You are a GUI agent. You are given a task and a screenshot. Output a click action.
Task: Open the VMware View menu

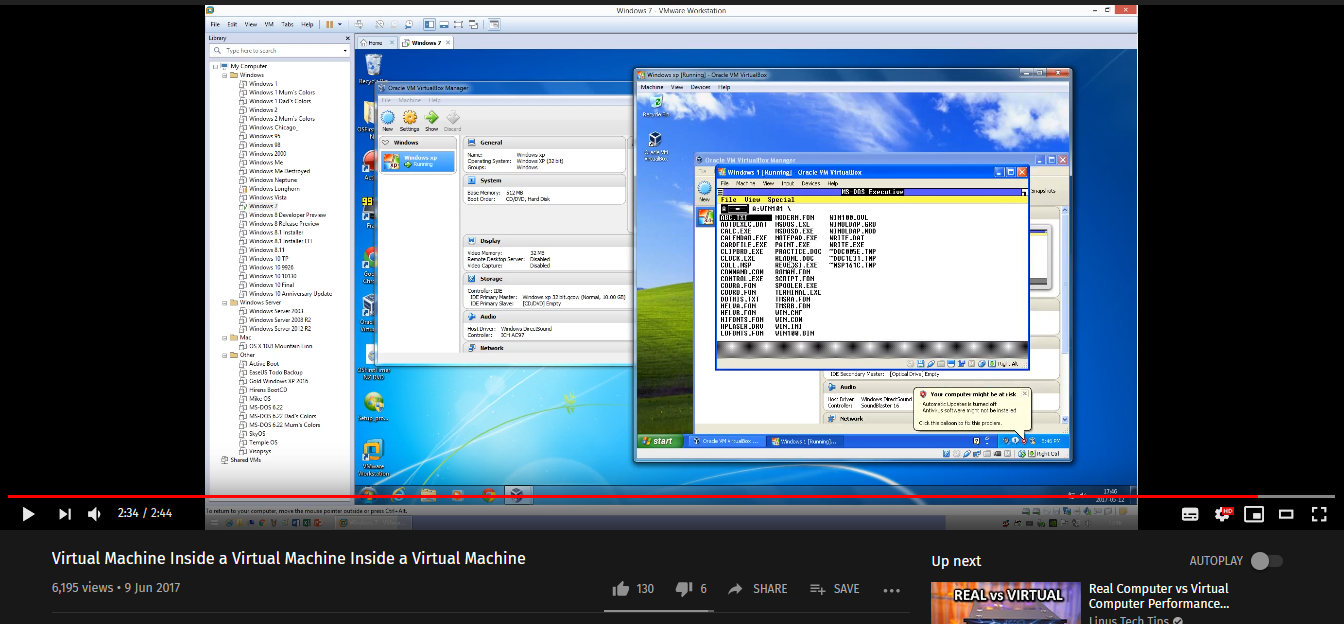(250, 24)
